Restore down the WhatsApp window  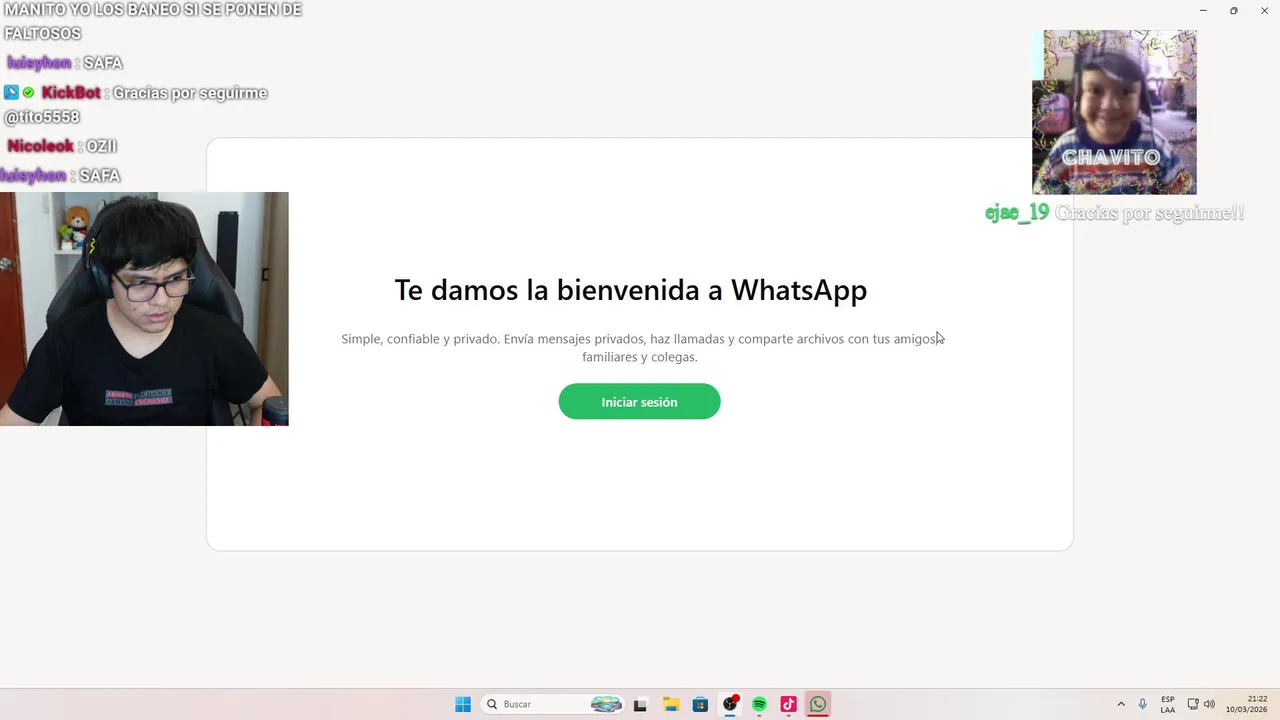(1234, 10)
